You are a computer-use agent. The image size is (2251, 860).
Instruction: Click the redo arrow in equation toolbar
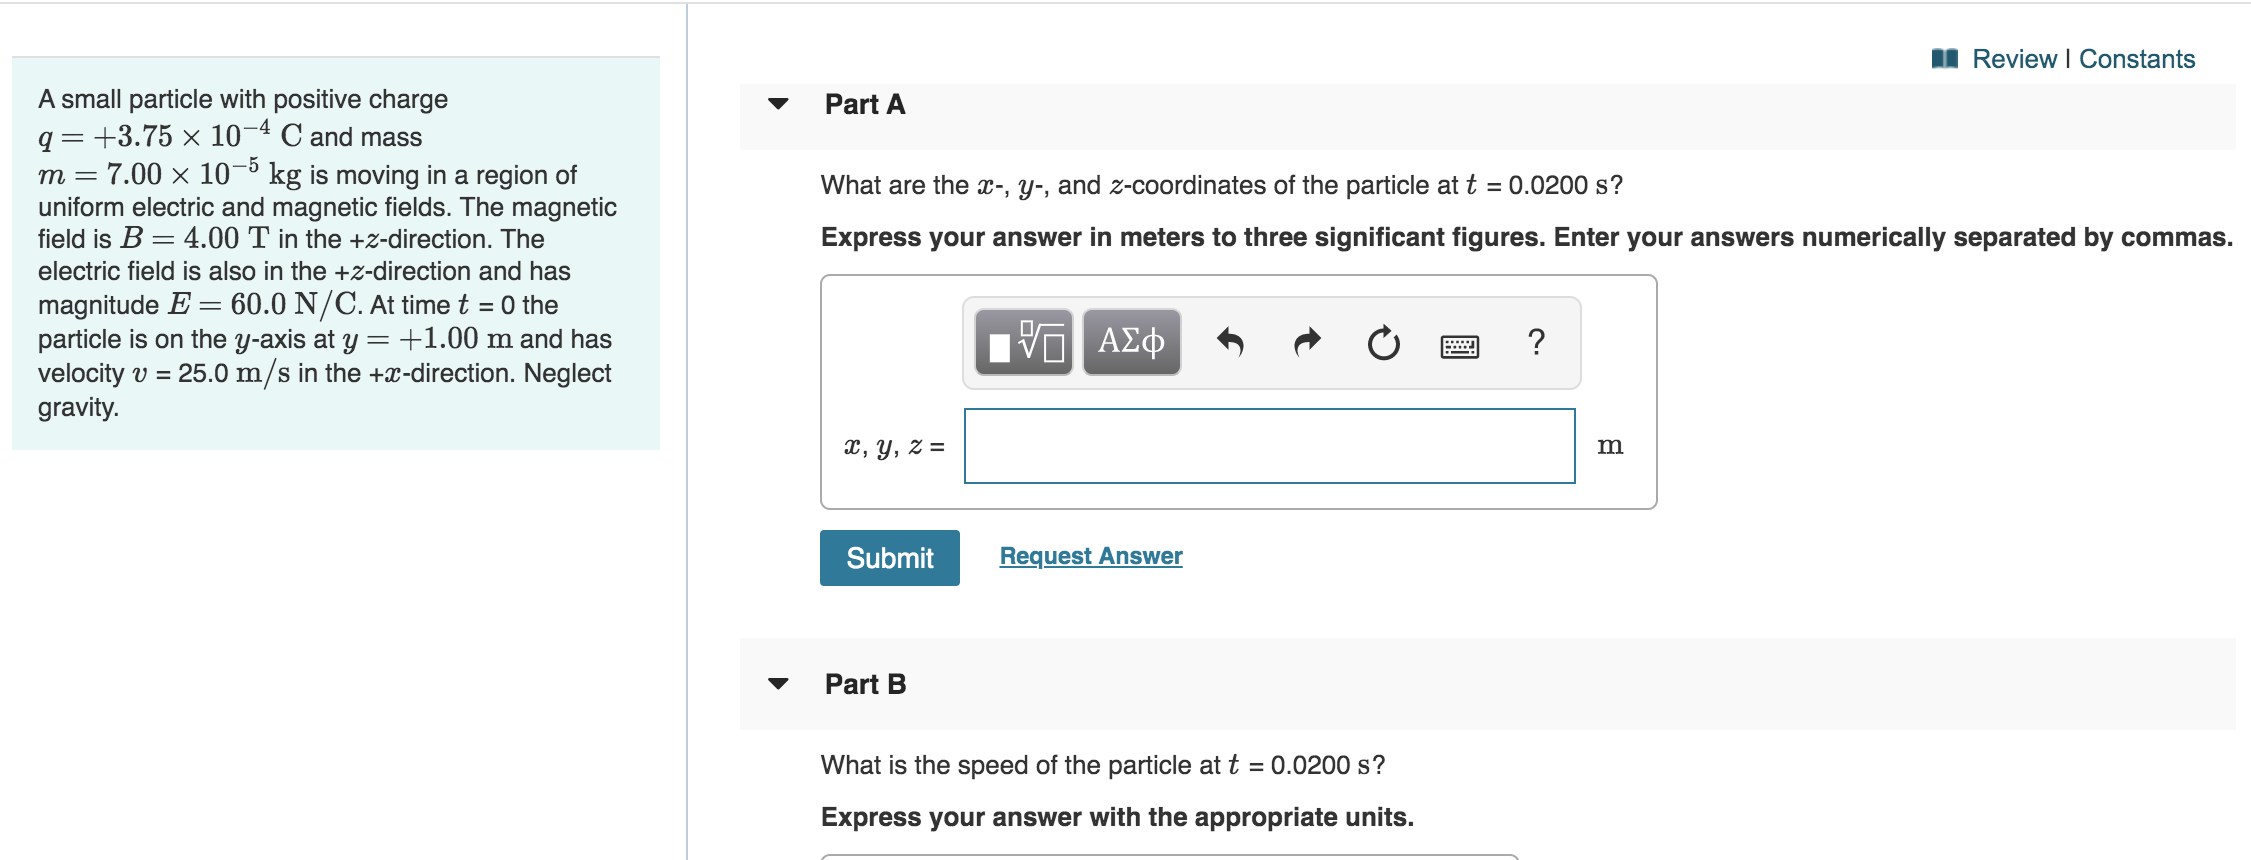click(x=1305, y=342)
